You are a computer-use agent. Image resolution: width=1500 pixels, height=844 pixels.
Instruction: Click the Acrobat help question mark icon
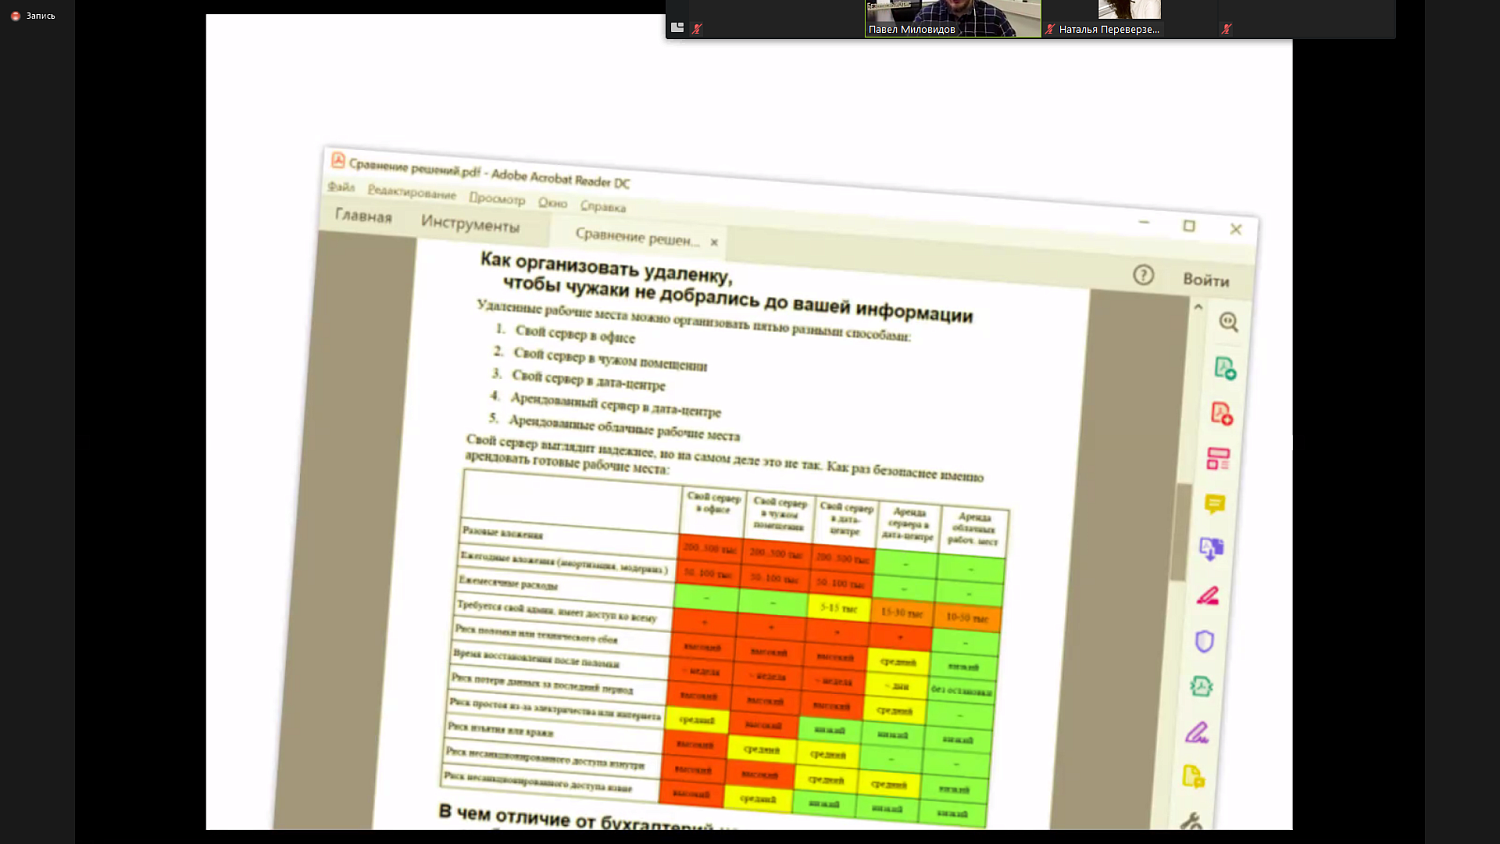[x=1143, y=275]
